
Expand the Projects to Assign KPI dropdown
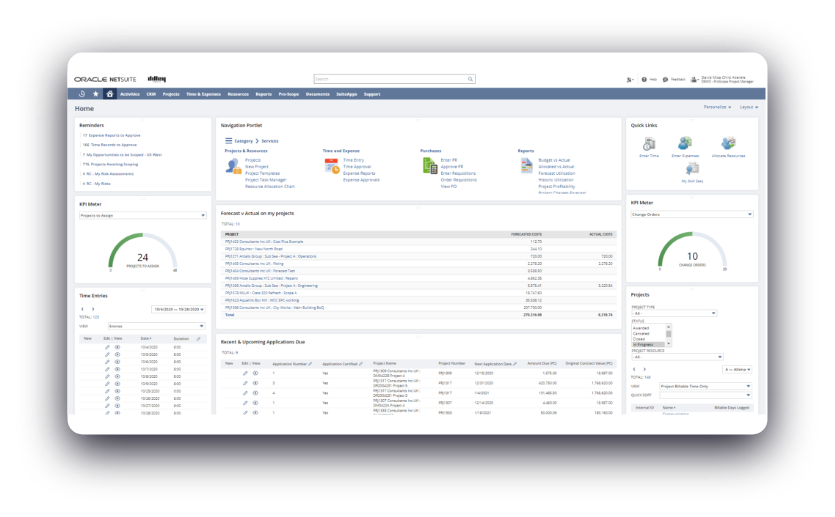point(142,214)
